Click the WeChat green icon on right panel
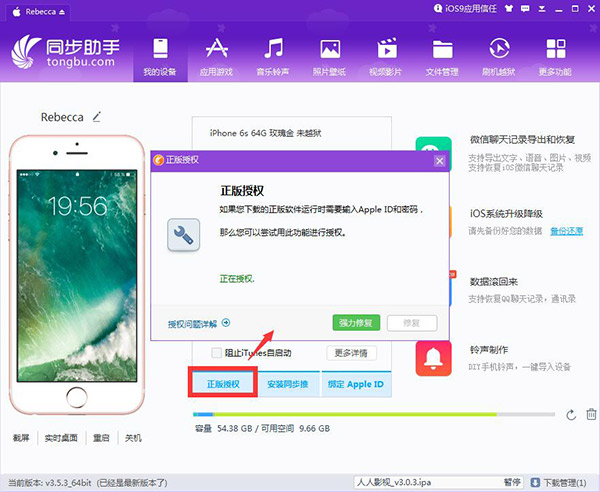Image resolution: width=600 pixels, height=492 pixels. [x=434, y=144]
